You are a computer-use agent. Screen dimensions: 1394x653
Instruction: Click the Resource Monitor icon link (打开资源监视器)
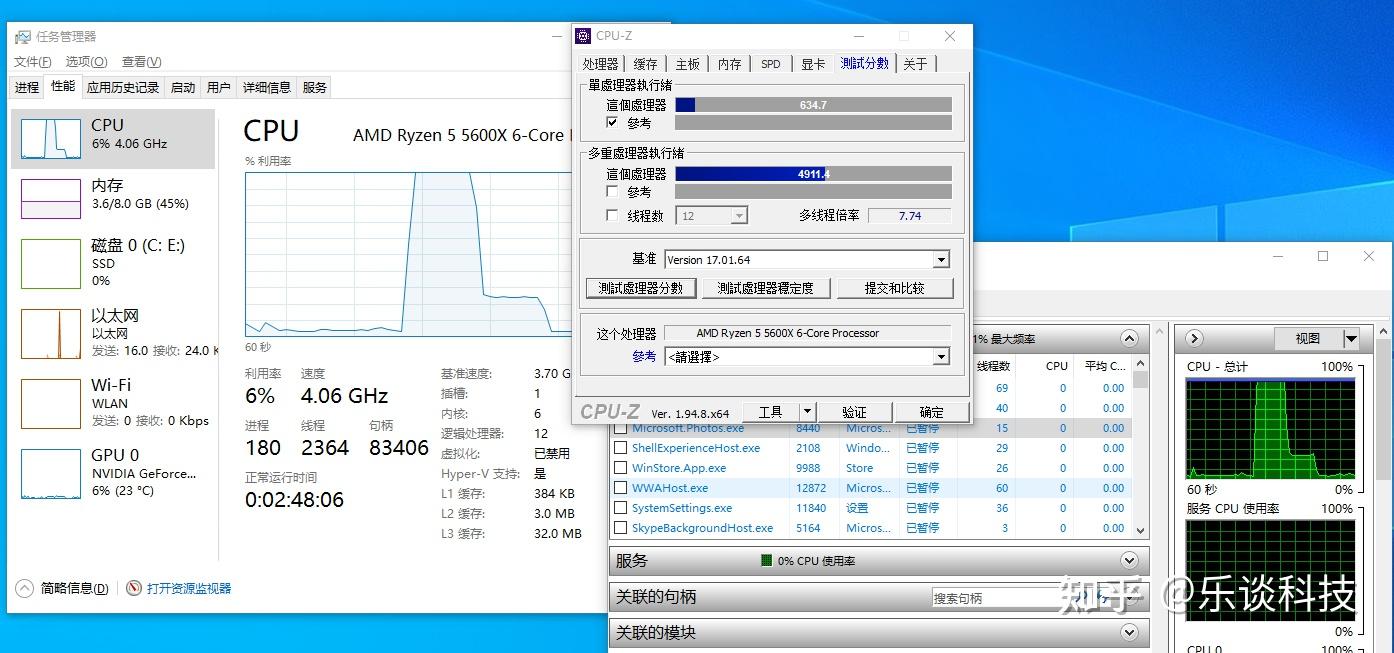click(x=134, y=588)
